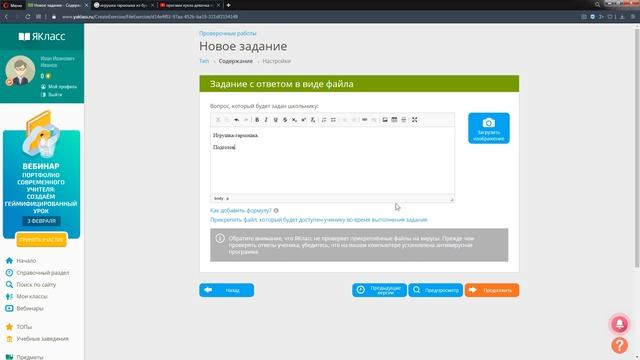Go to the 'Тип' step
640x360 pixels.
tap(204, 61)
